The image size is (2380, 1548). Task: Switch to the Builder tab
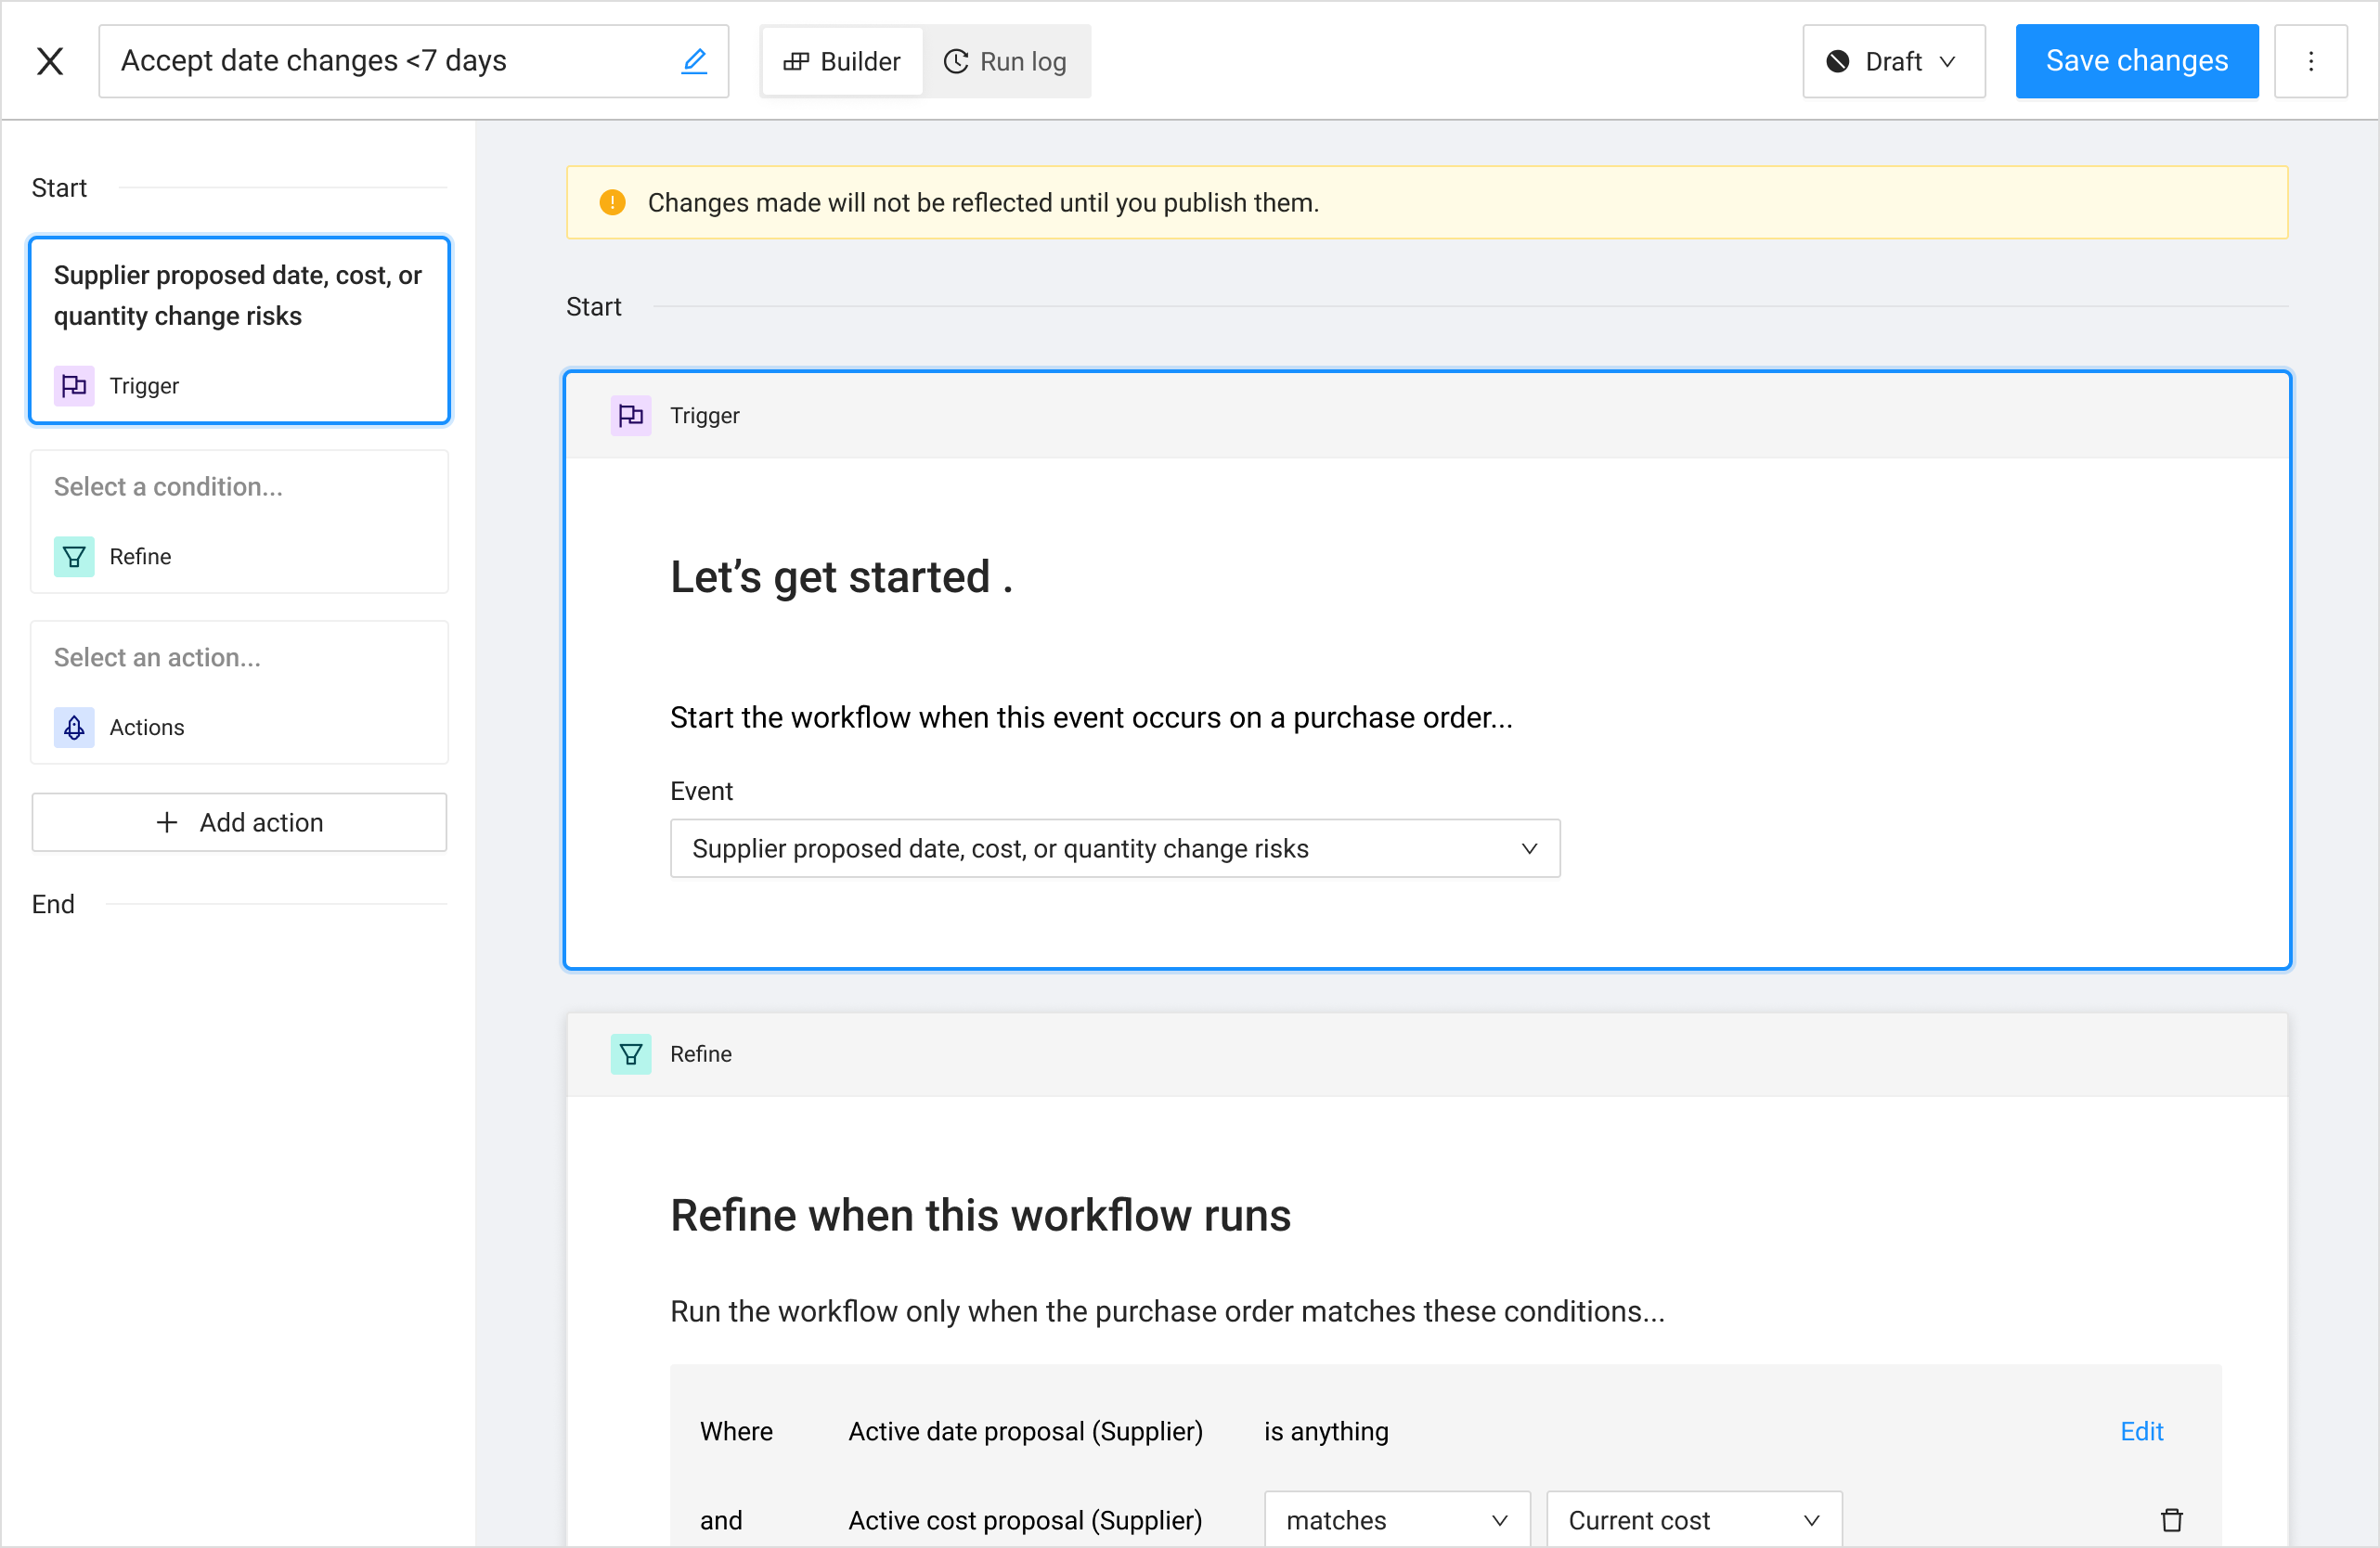click(x=842, y=61)
